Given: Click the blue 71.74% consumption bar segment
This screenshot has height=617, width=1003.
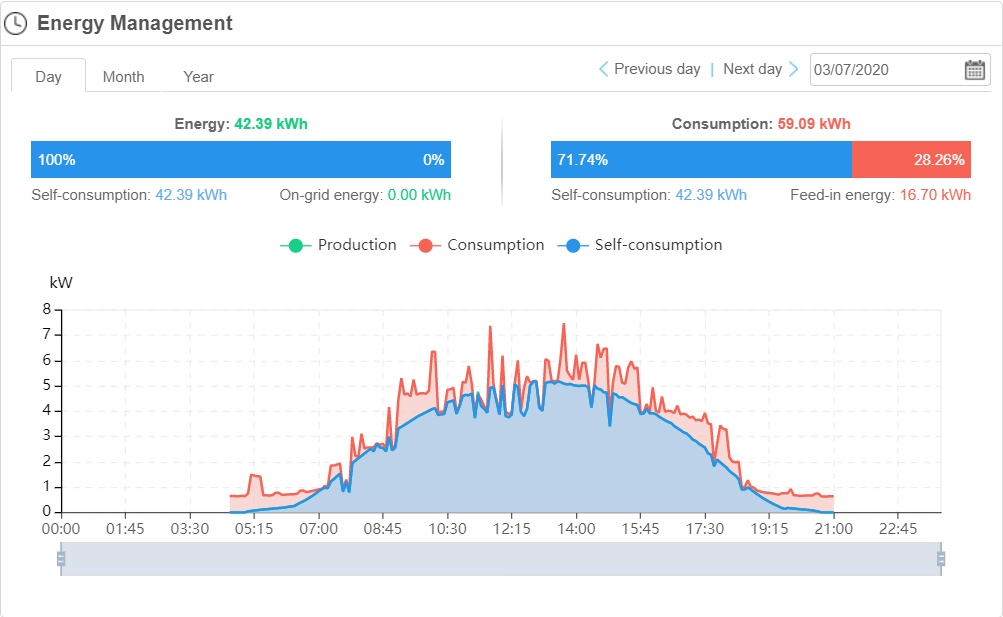Looking at the screenshot, I should (x=700, y=160).
